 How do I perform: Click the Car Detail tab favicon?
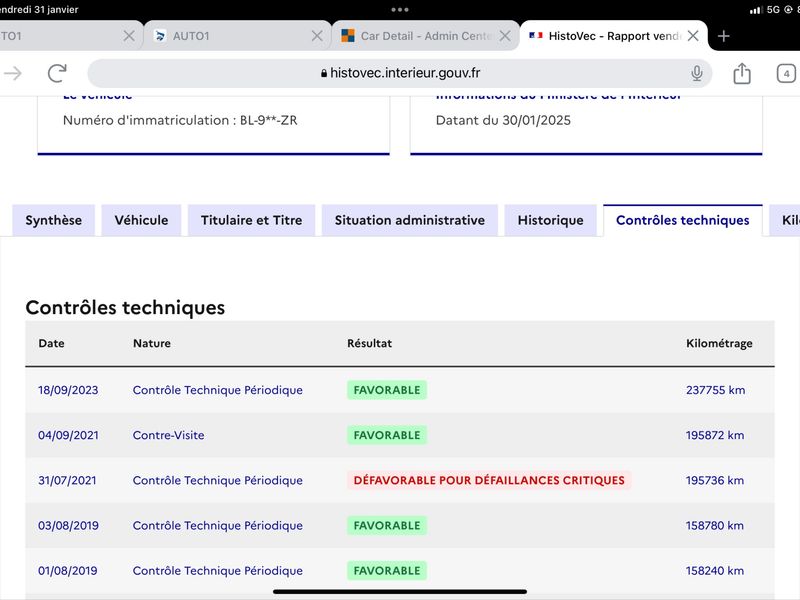(348, 36)
